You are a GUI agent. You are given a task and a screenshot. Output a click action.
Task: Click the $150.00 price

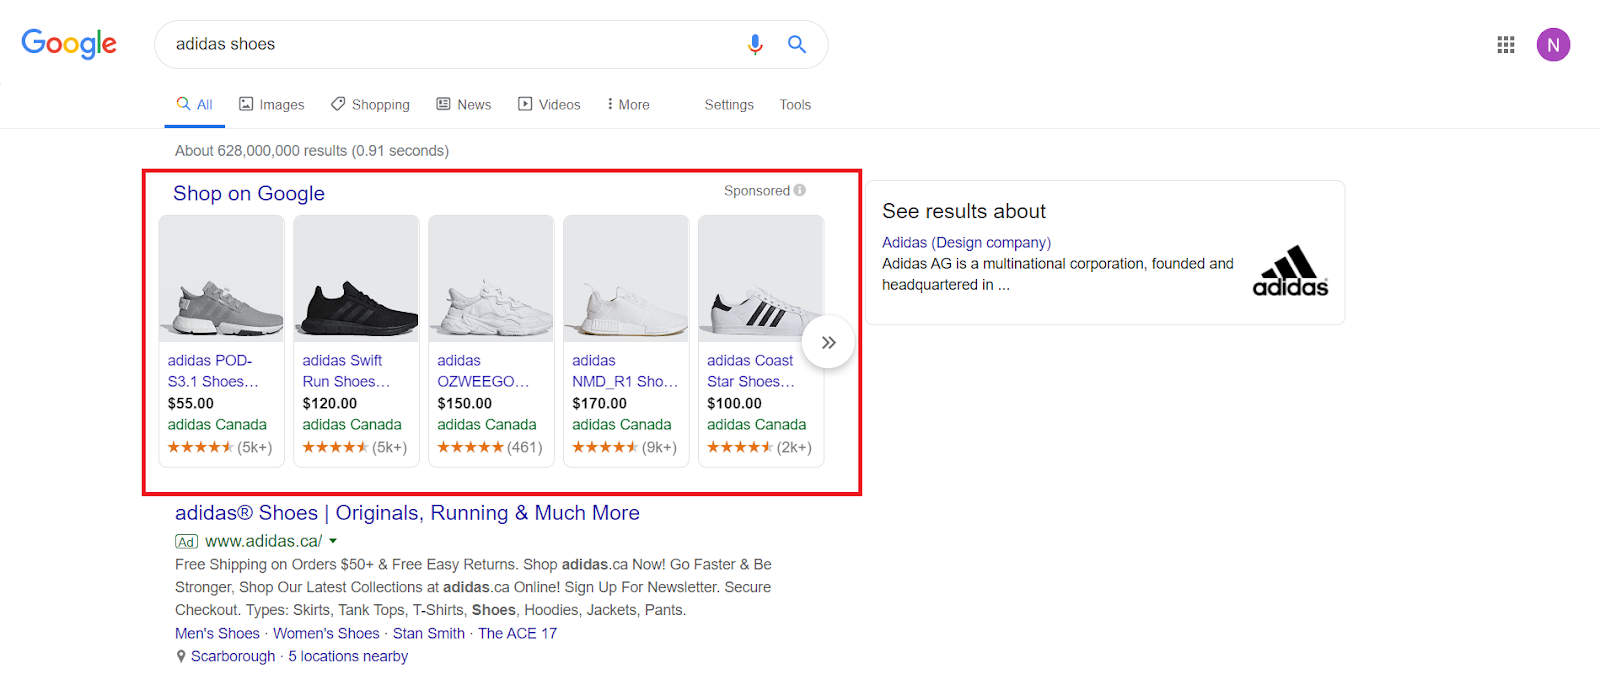coord(464,403)
